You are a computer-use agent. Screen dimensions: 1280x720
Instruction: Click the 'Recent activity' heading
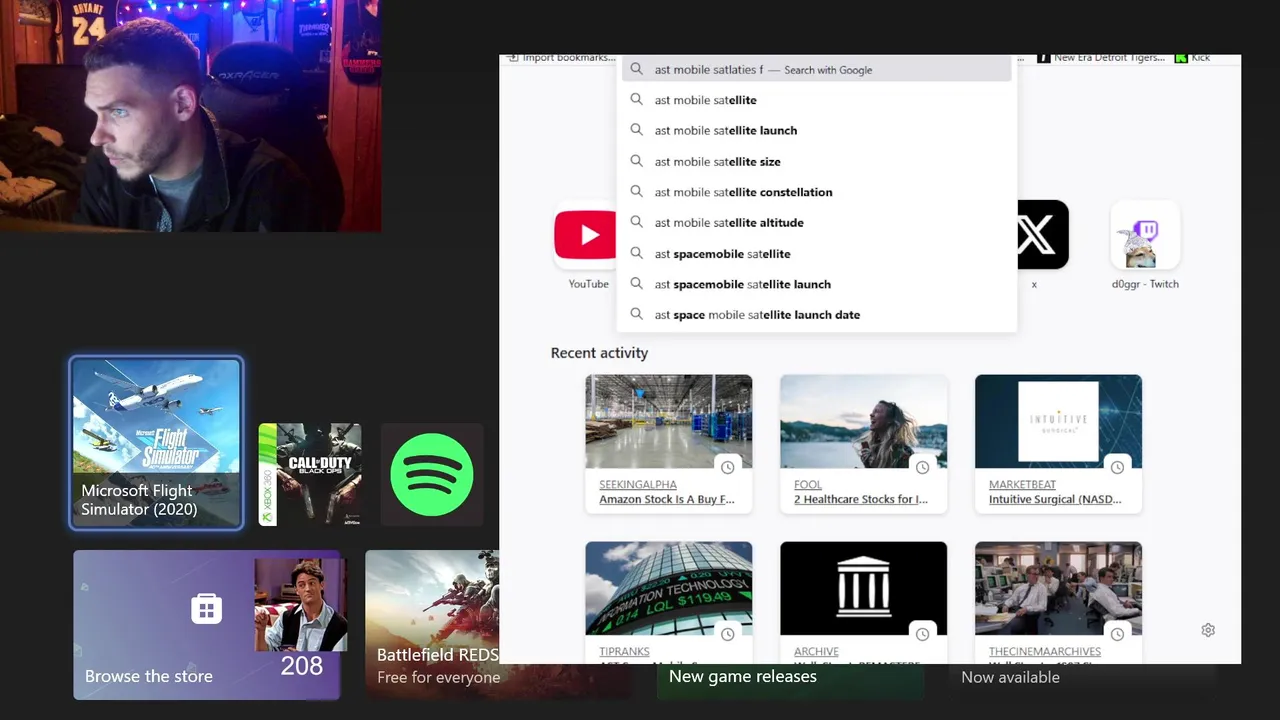[599, 353]
